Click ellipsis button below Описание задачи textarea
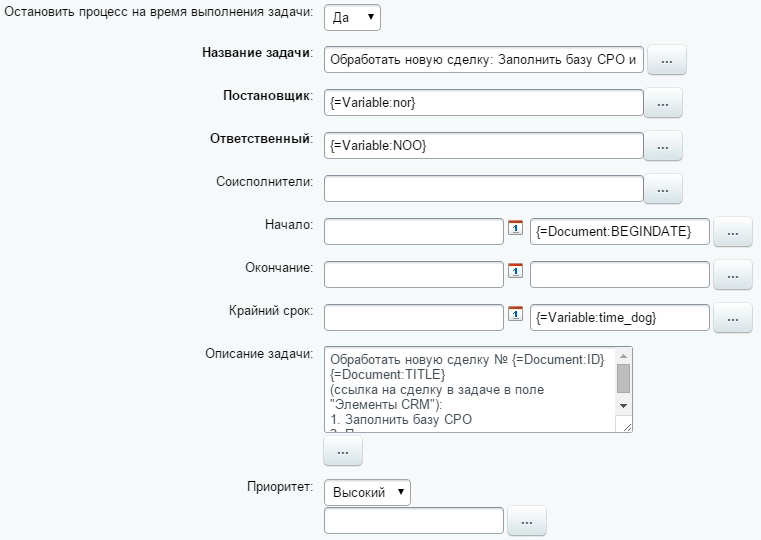Image resolution: width=761 pixels, height=540 pixels. 342,451
